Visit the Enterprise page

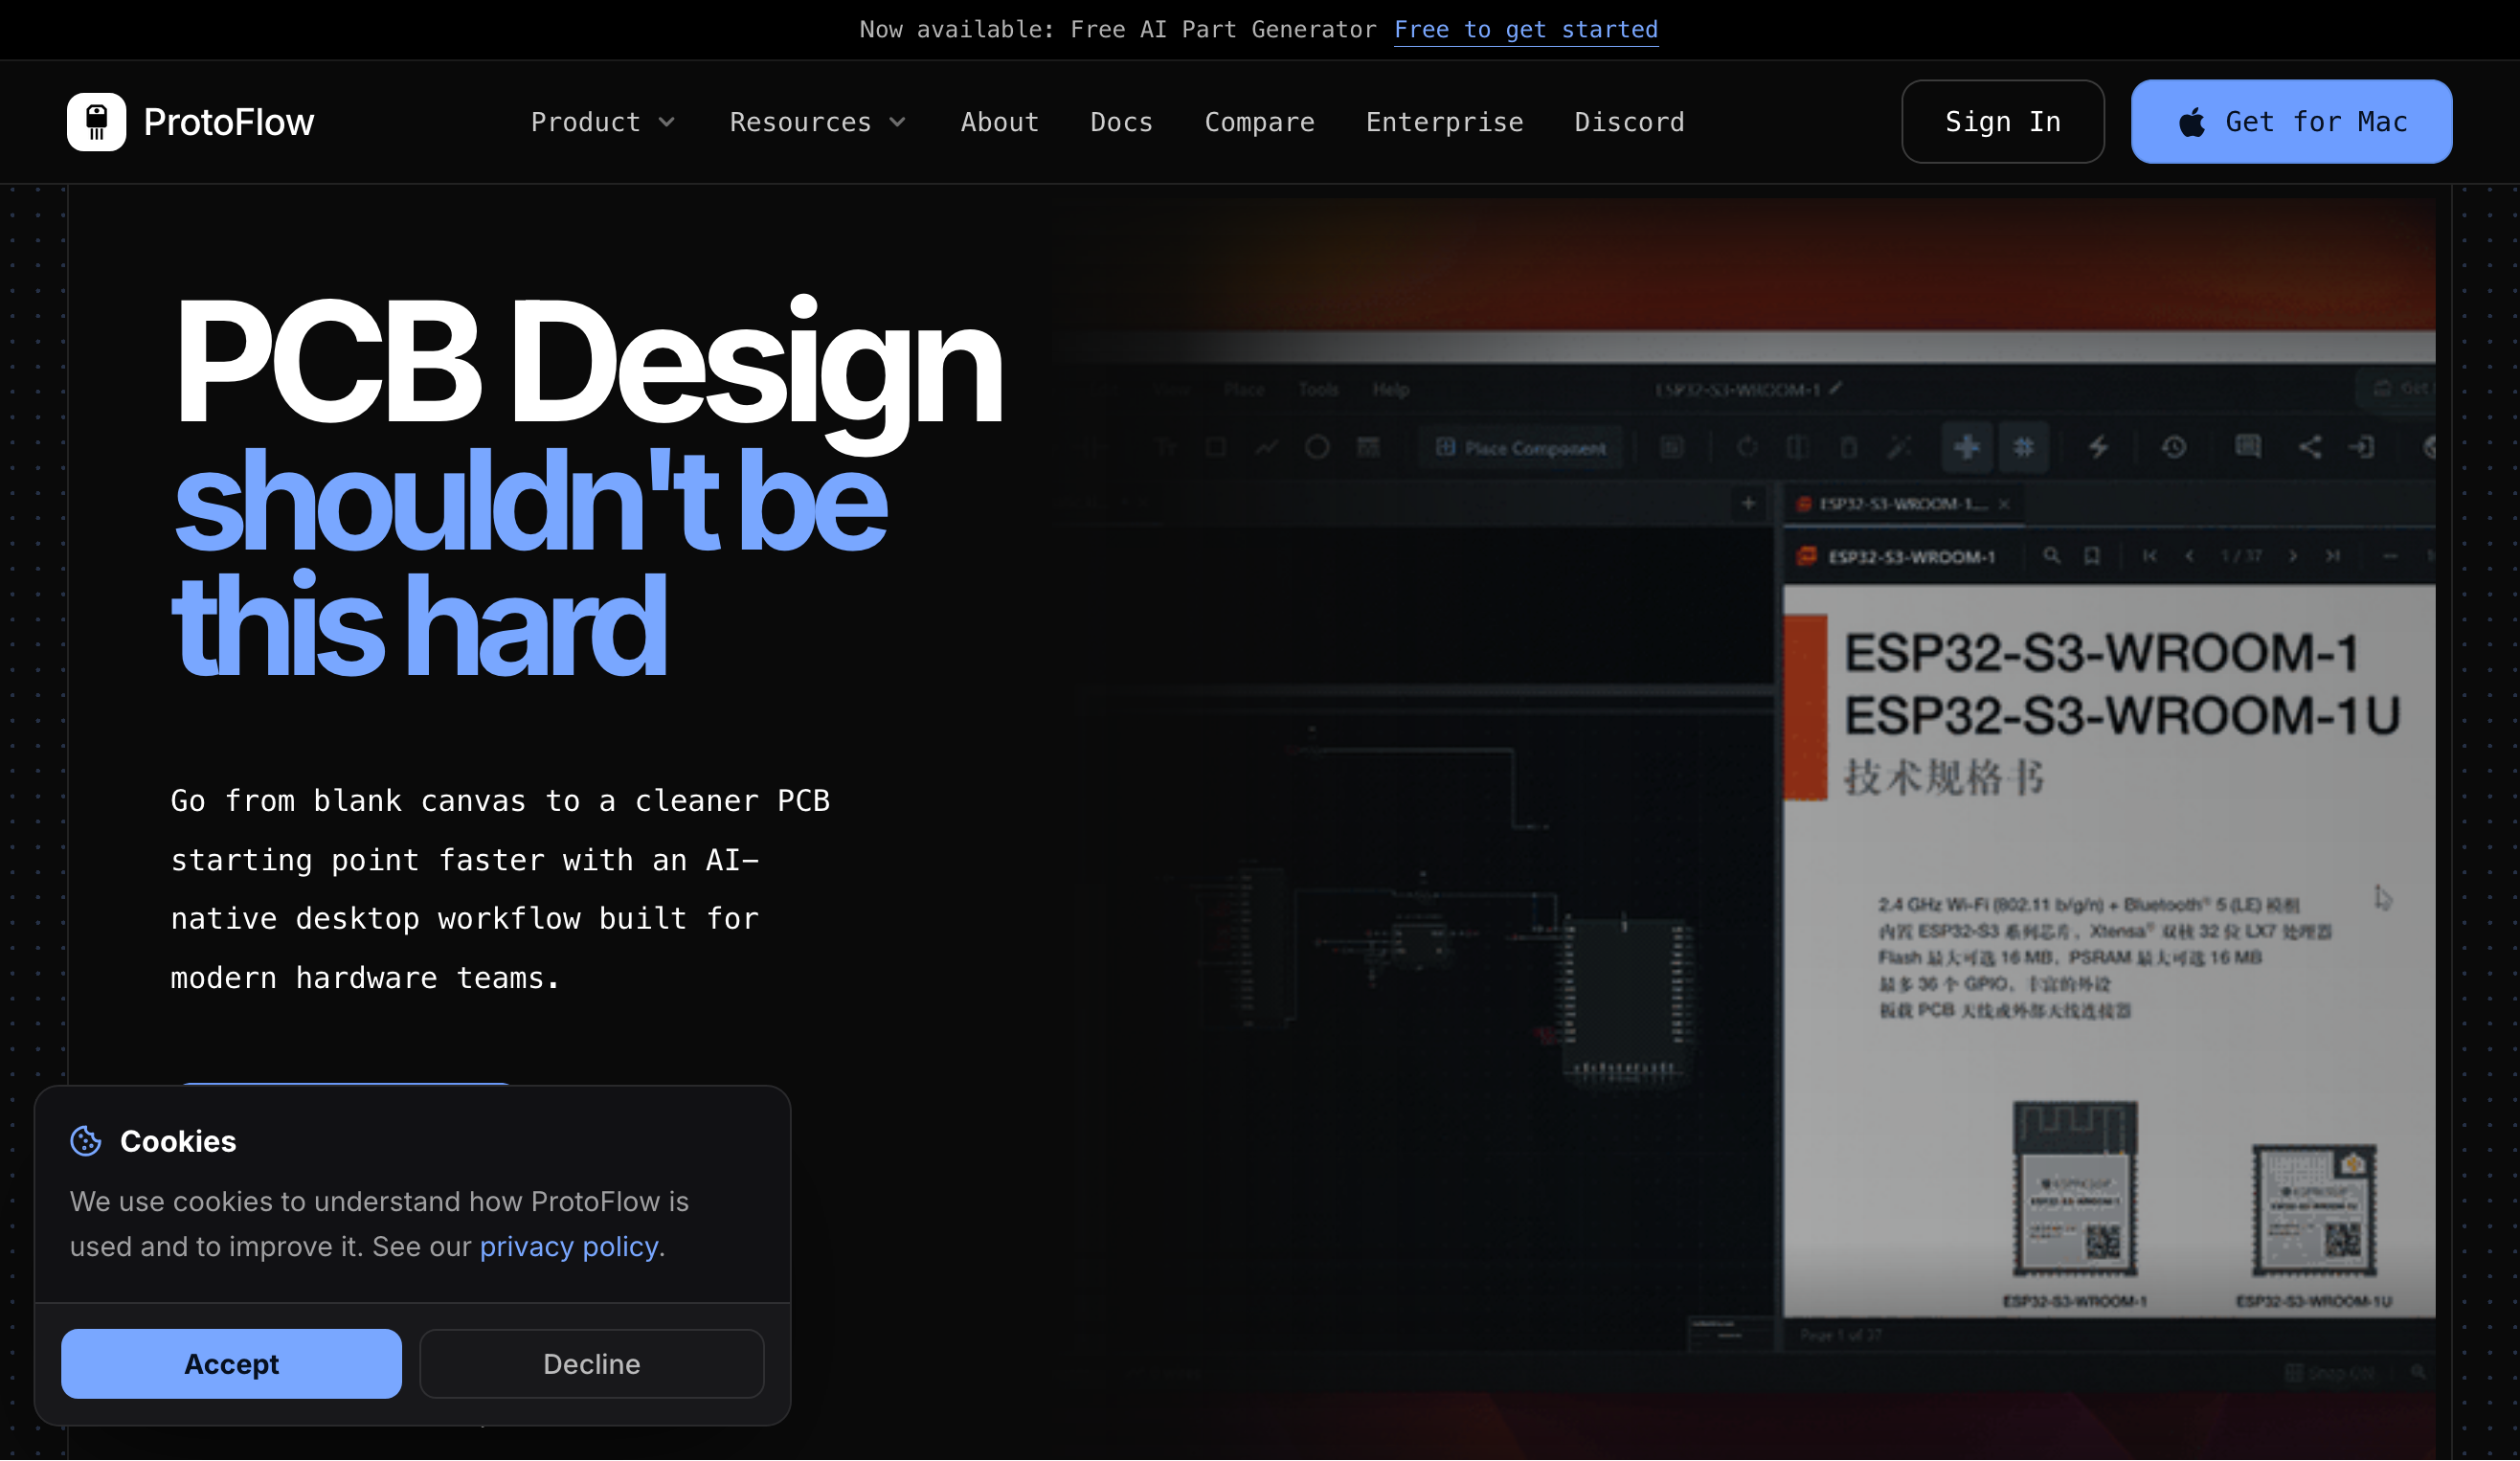click(1444, 122)
